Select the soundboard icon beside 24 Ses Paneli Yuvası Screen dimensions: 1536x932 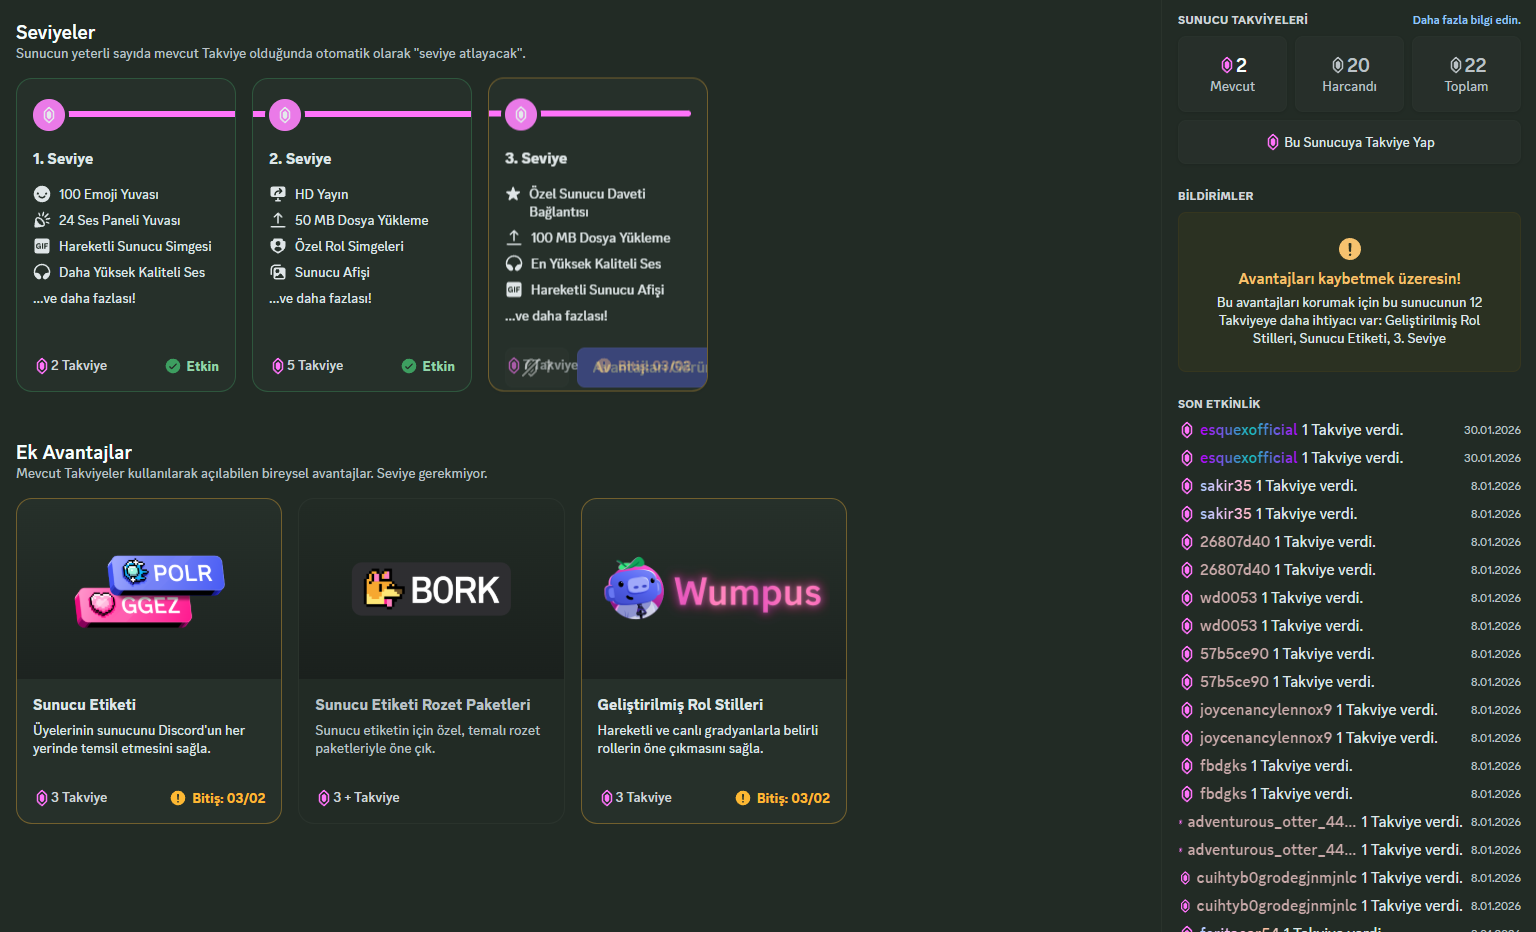click(x=42, y=220)
